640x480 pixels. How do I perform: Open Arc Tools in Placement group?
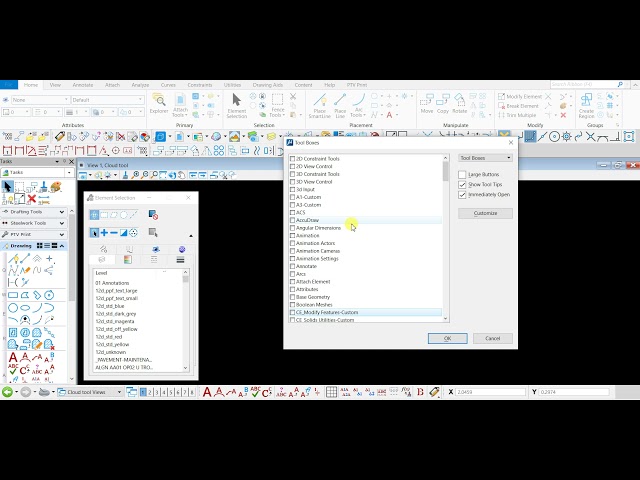pyautogui.click(x=358, y=105)
